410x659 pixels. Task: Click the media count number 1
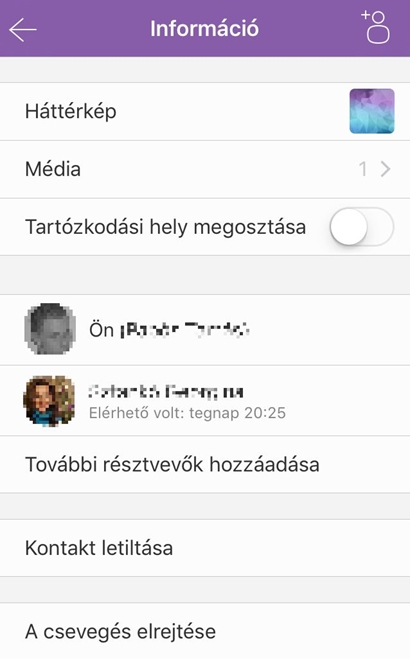click(x=363, y=169)
